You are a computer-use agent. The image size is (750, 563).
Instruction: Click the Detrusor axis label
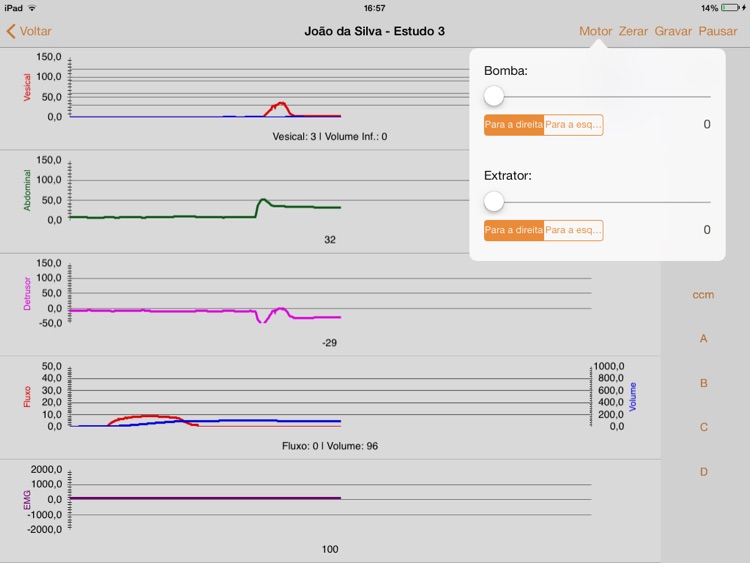[x=27, y=294]
